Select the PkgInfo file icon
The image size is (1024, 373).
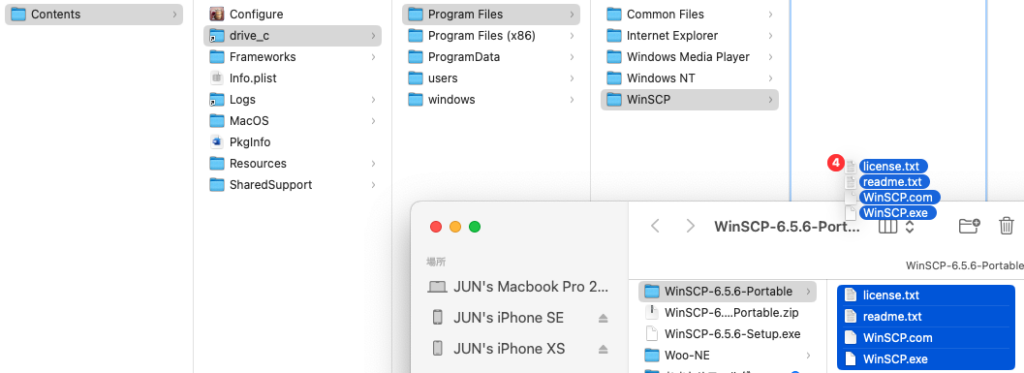click(217, 142)
